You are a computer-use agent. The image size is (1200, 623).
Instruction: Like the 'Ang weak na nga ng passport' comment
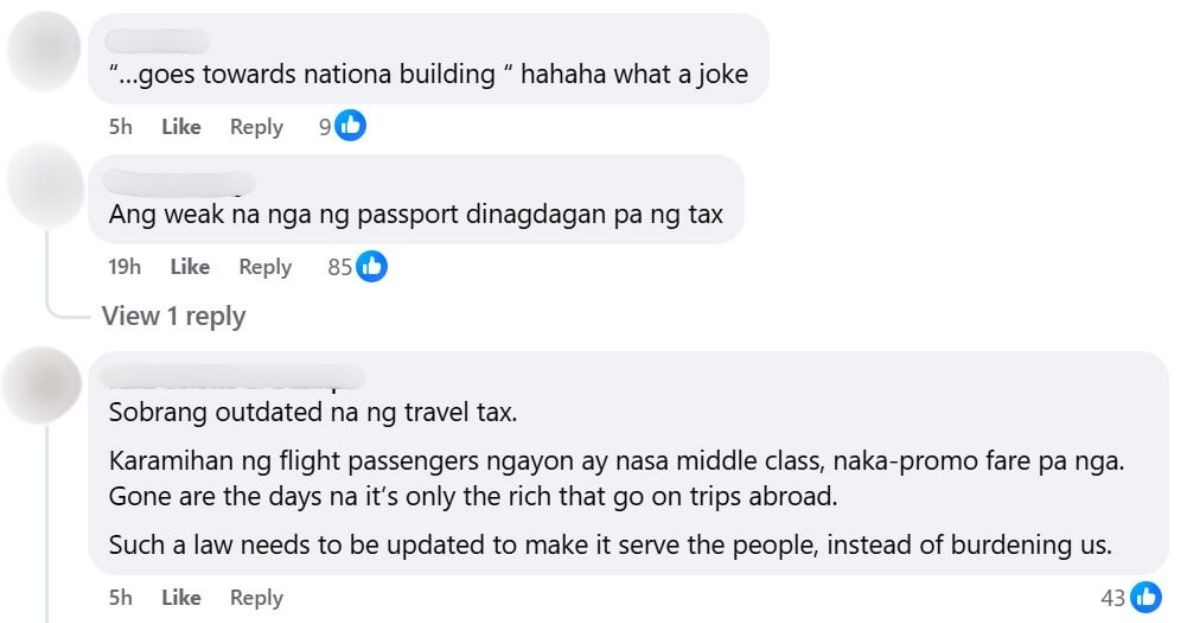[x=190, y=267]
